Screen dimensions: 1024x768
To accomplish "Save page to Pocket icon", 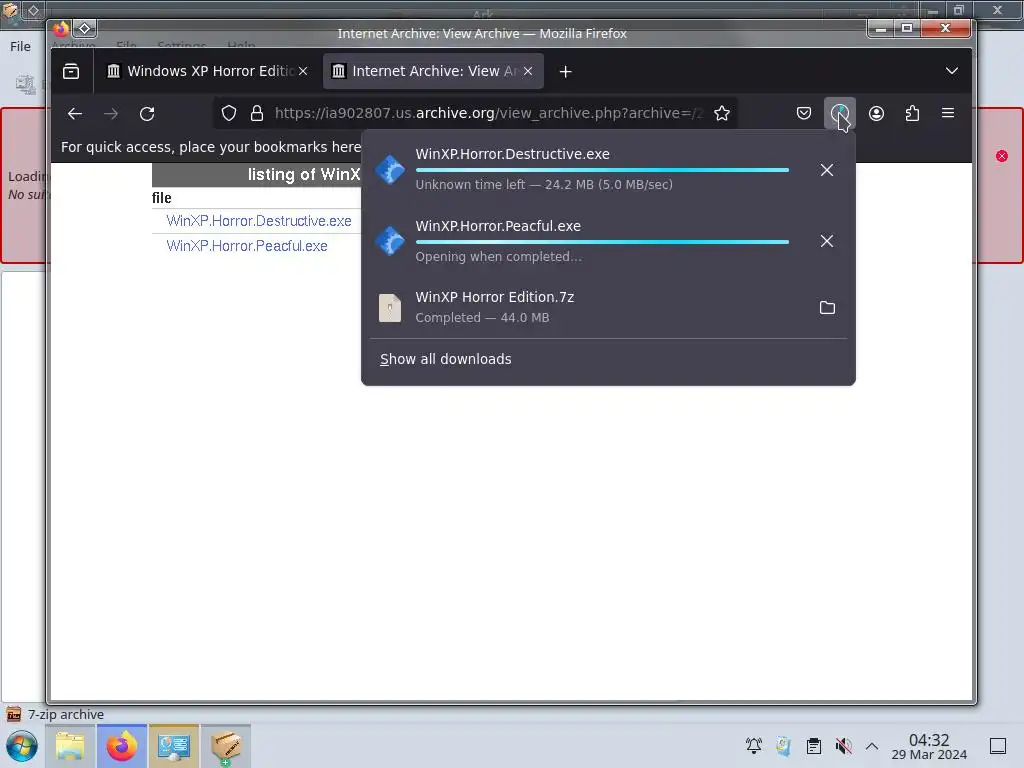I will pyautogui.click(x=804, y=114).
